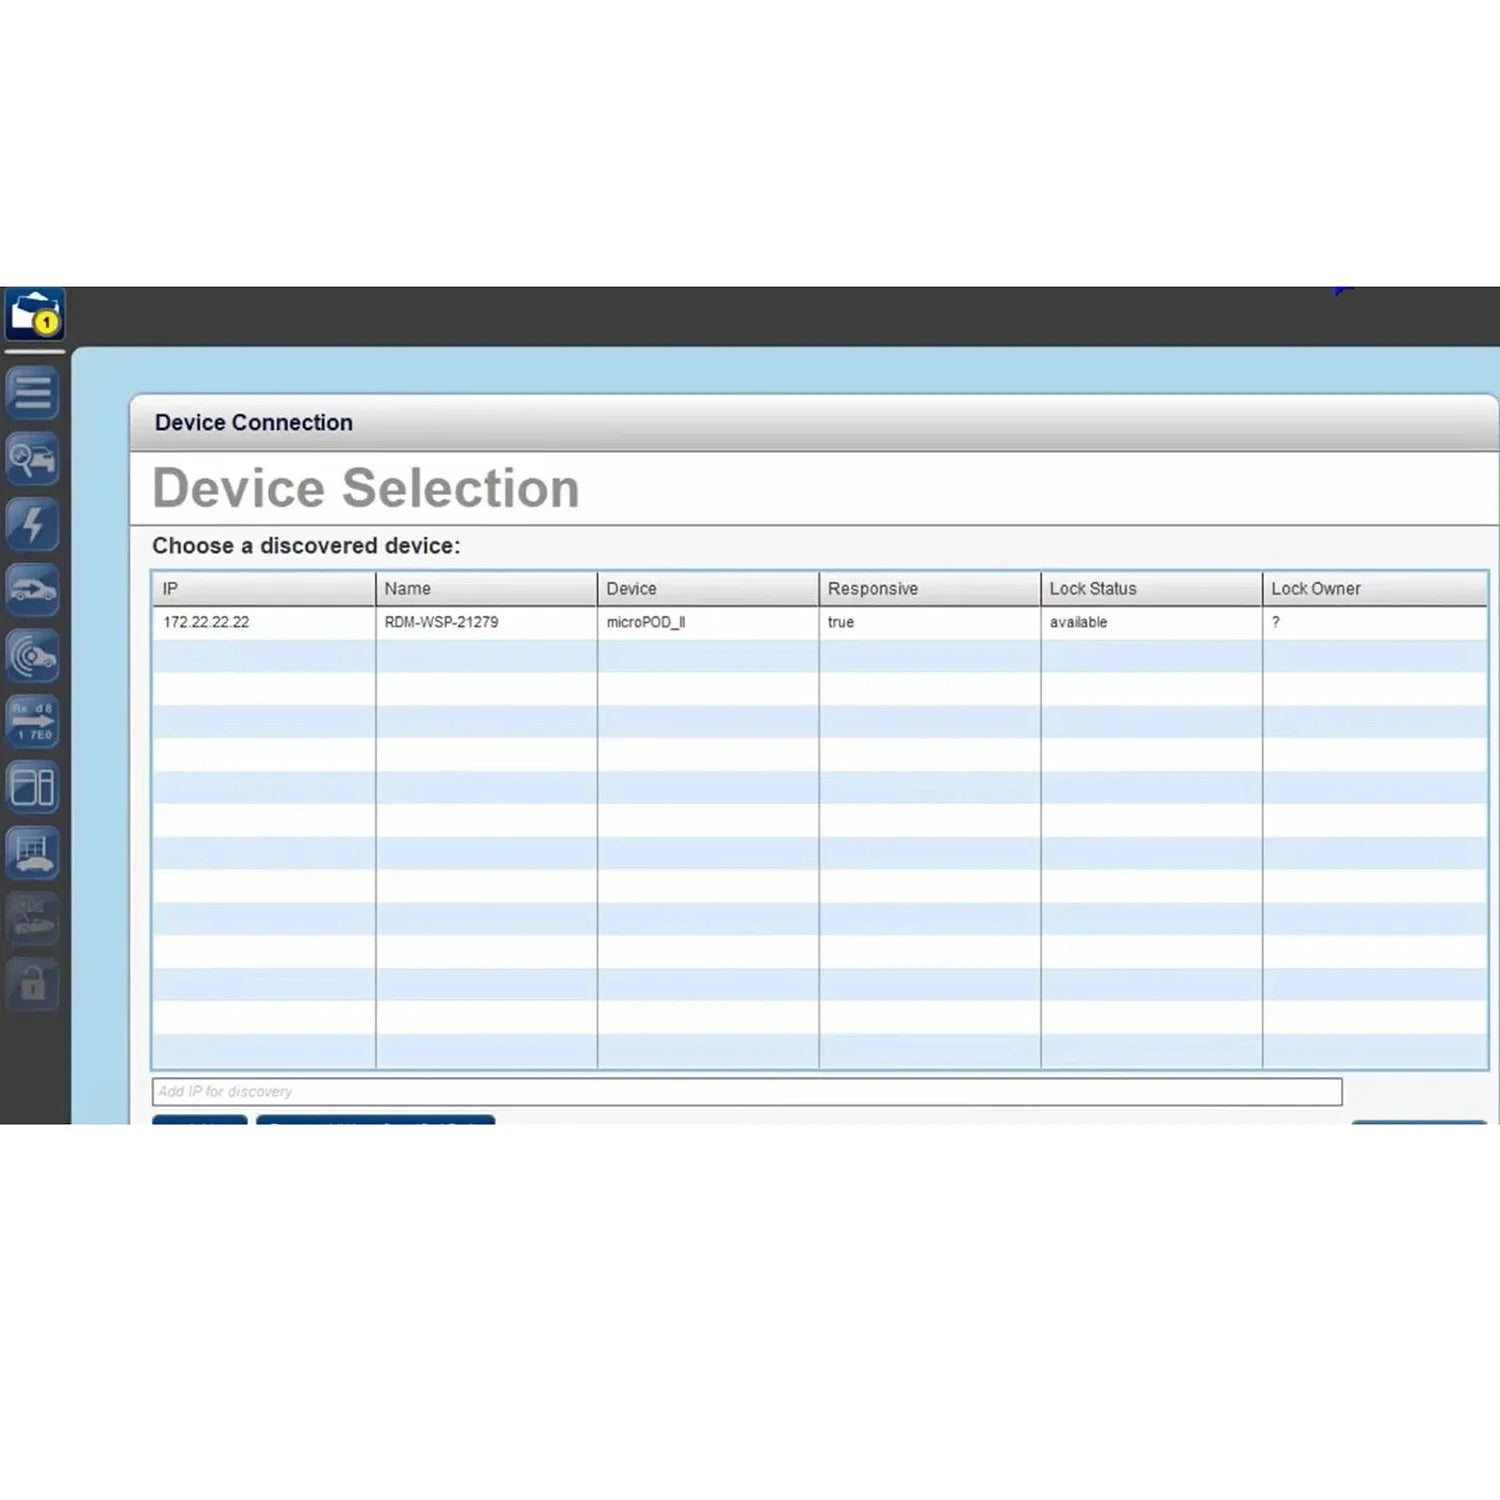Click the microPOD_II device cell
The width and height of the screenshot is (1500, 1500).
tap(646, 622)
